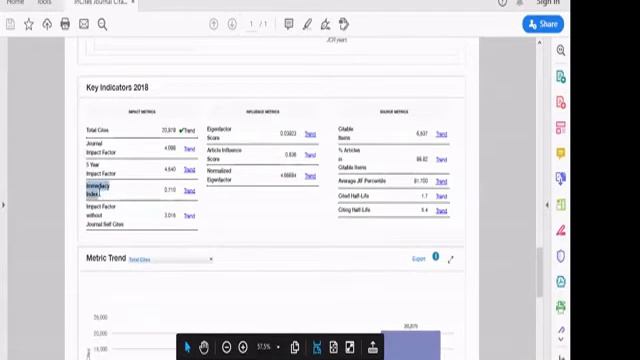Click Sign In at top right
Screen dimensions: 640x360
(x=548, y=2)
